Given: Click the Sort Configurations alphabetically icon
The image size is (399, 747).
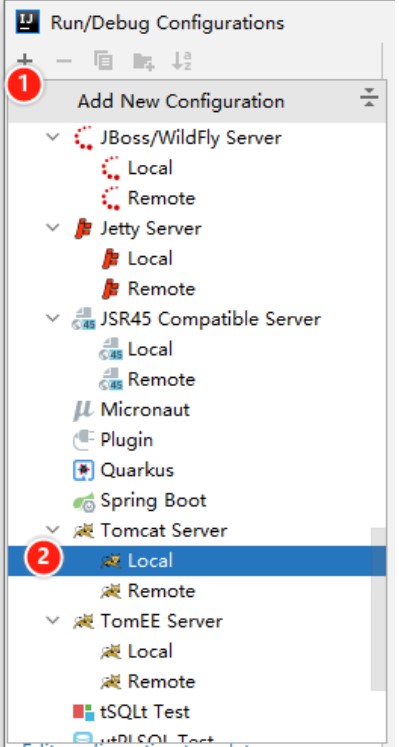Looking at the screenshot, I should [181, 61].
